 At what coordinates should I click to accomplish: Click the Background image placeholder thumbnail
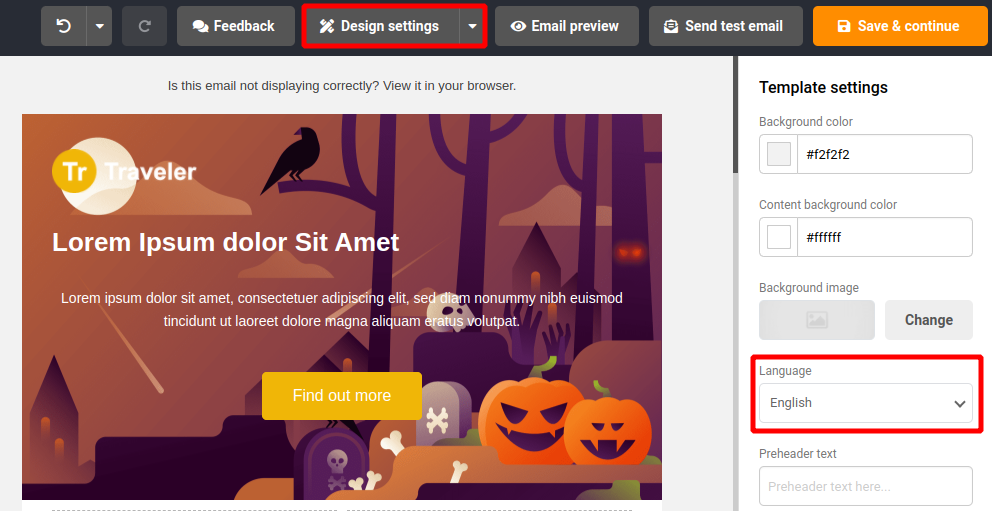[x=817, y=320]
